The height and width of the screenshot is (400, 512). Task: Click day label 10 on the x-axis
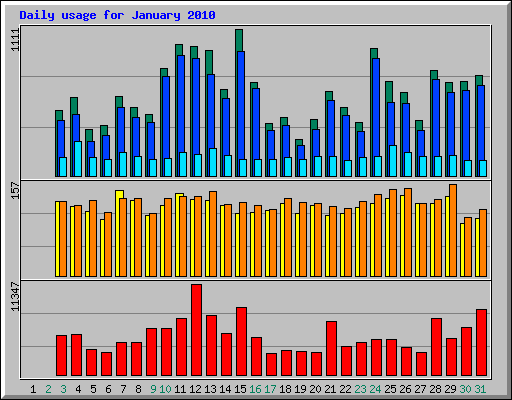(x=165, y=389)
